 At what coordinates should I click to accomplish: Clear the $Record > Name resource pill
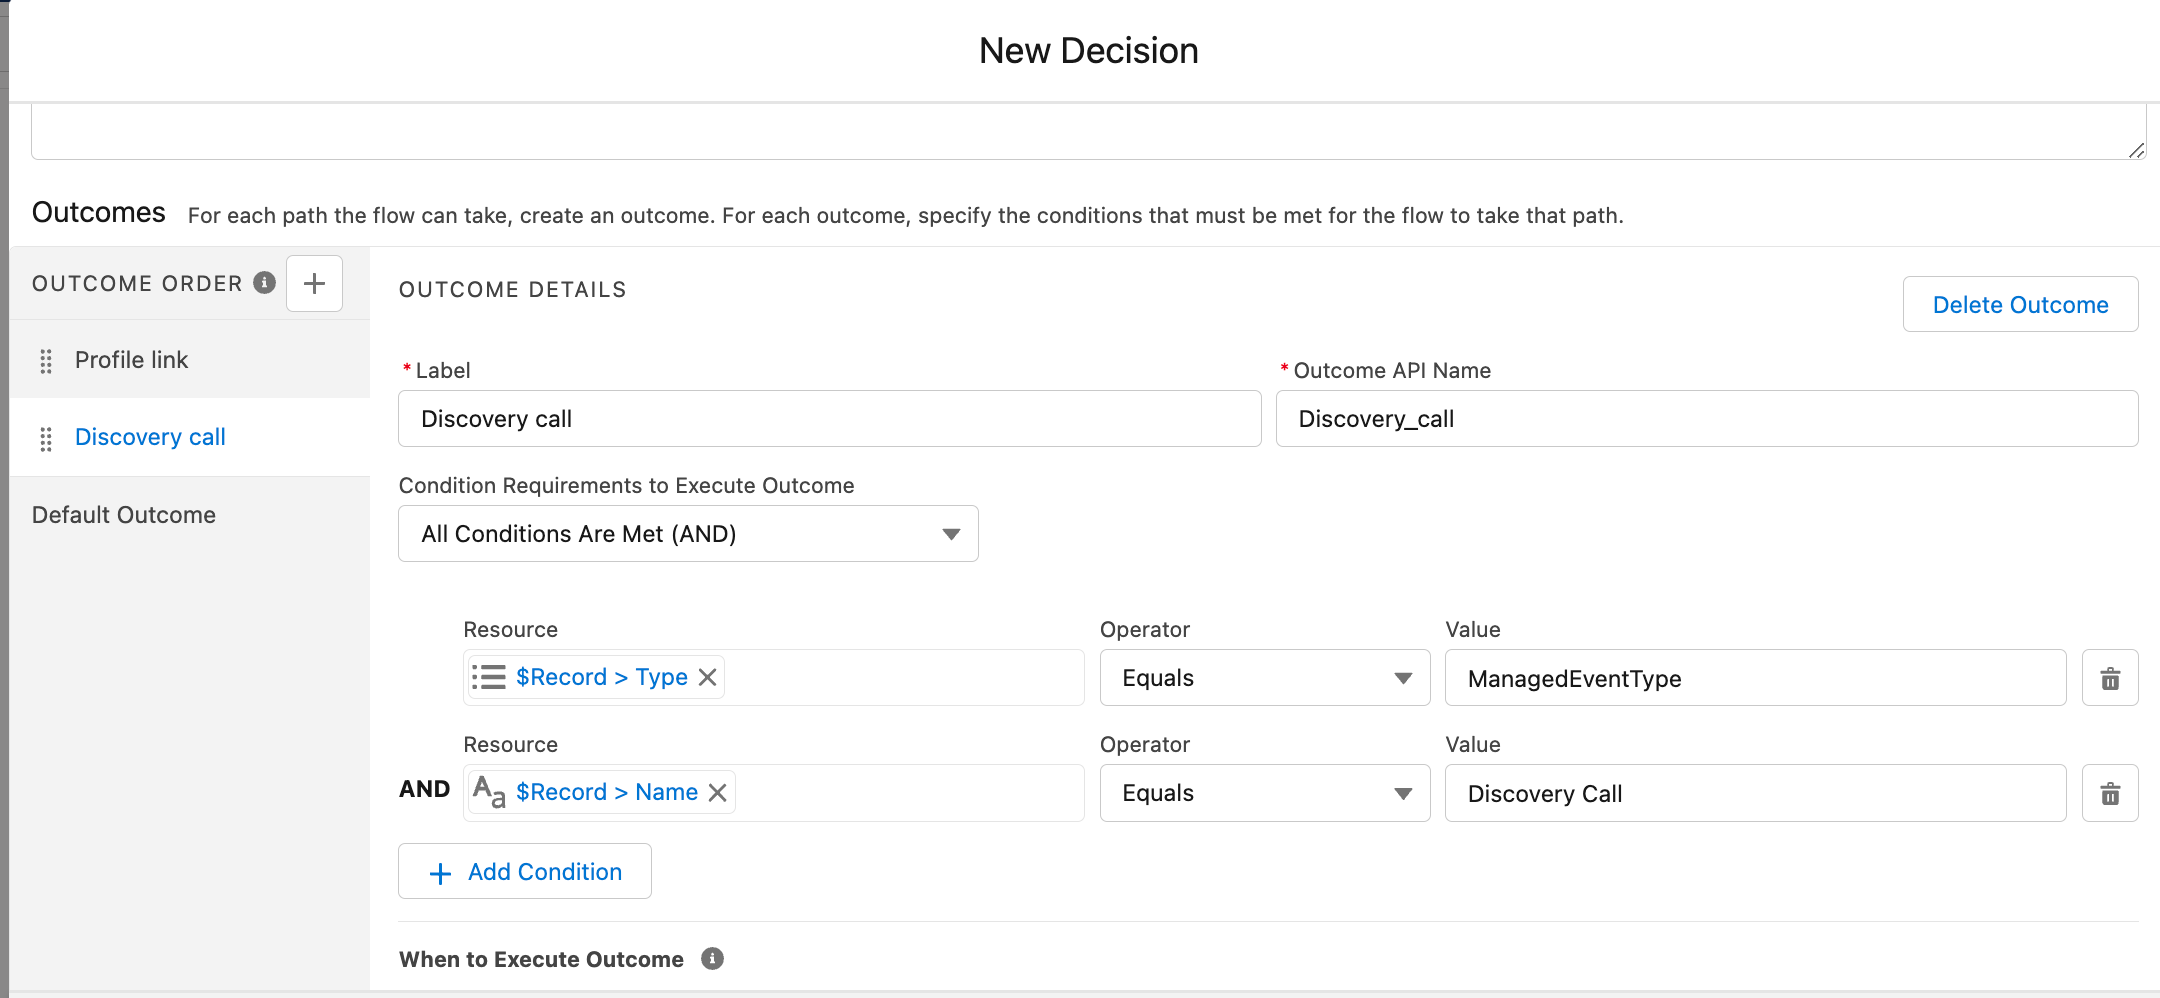(x=718, y=793)
